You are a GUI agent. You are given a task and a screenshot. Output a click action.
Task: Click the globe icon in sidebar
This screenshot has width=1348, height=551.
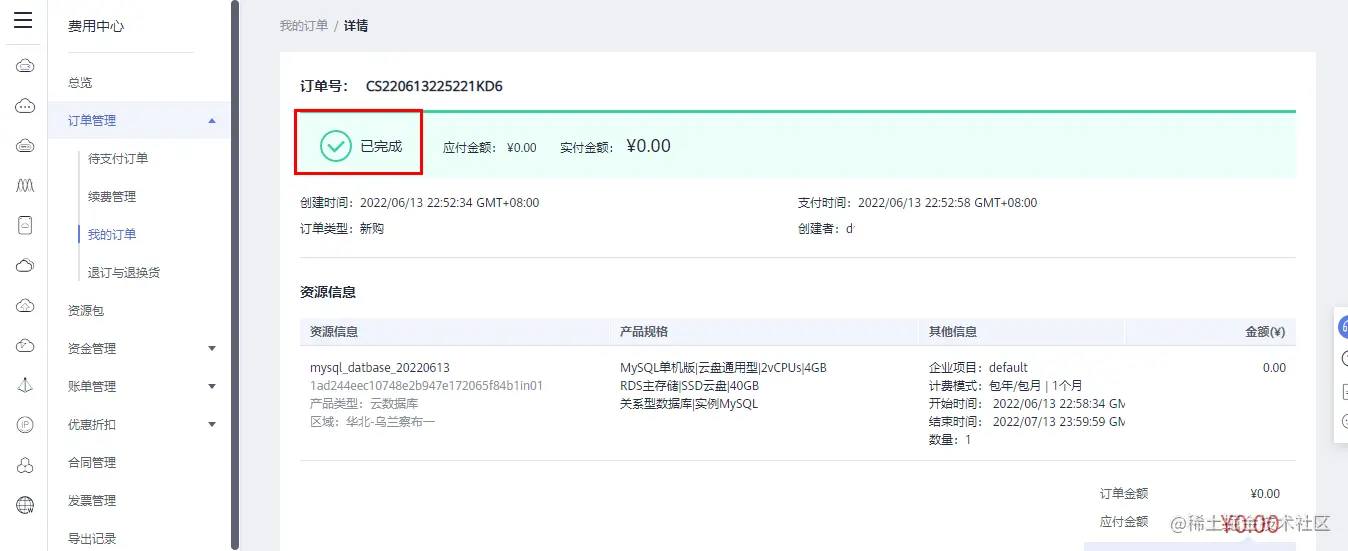[x=25, y=505]
